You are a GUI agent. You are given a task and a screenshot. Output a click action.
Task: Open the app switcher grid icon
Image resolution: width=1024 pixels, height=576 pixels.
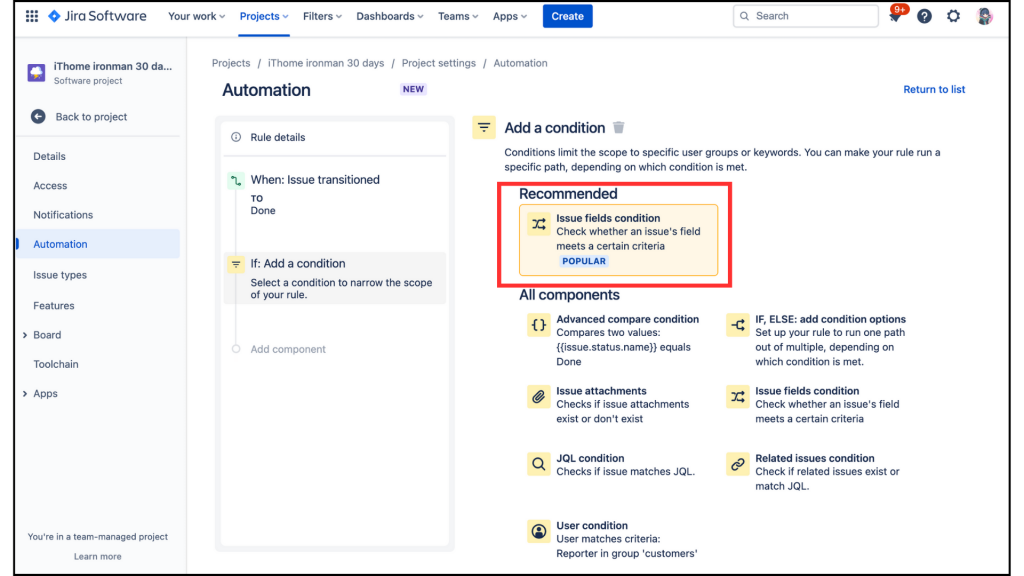tap(31, 16)
